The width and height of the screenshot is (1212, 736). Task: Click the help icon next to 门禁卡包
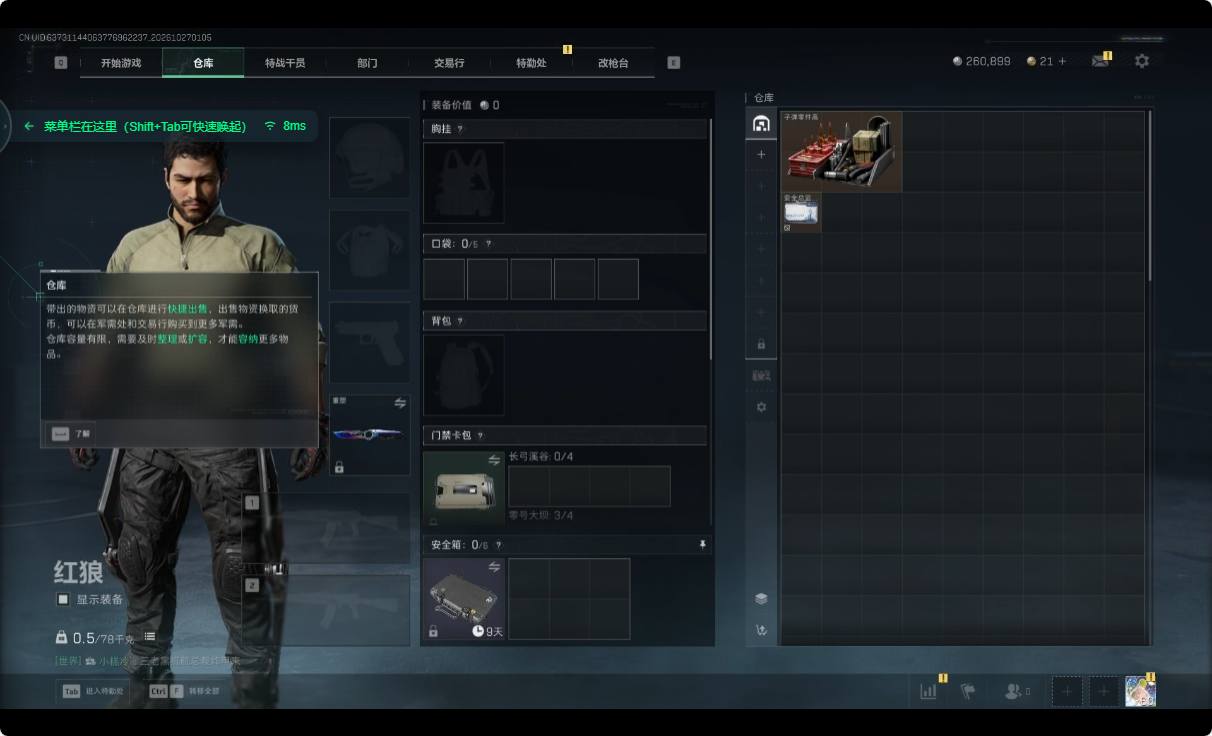tap(480, 436)
